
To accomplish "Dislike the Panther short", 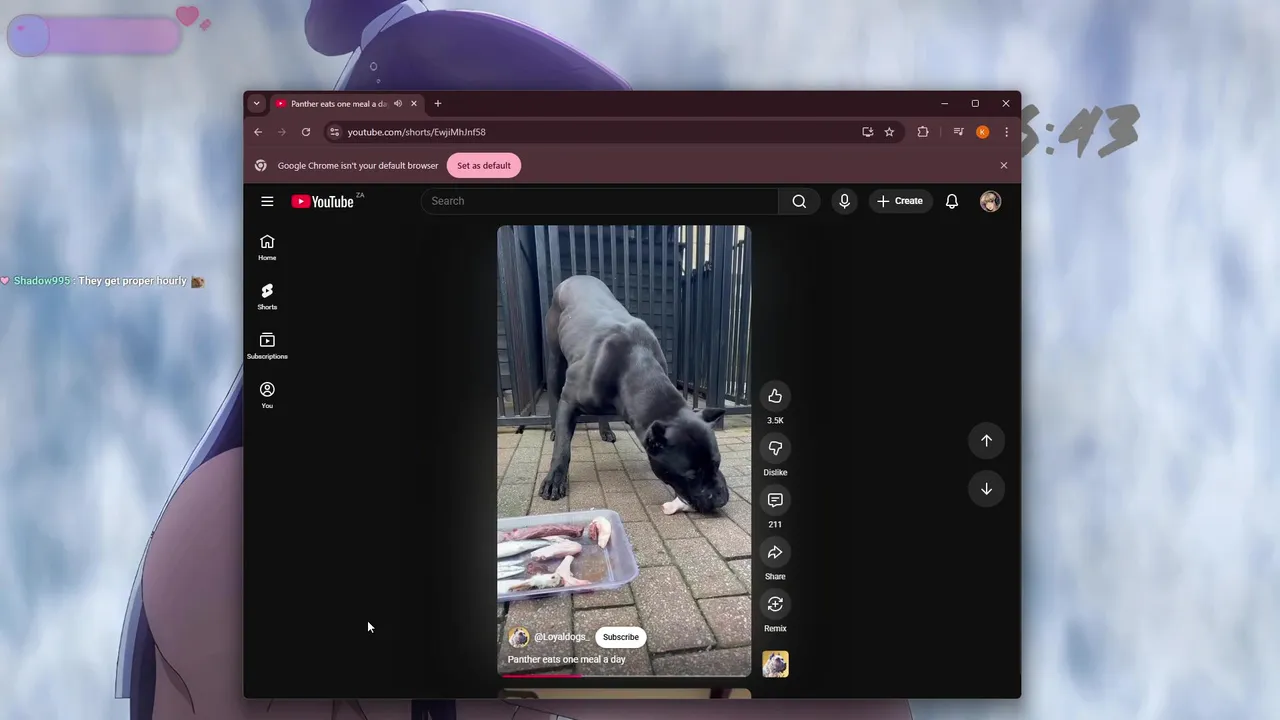I will (775, 448).
